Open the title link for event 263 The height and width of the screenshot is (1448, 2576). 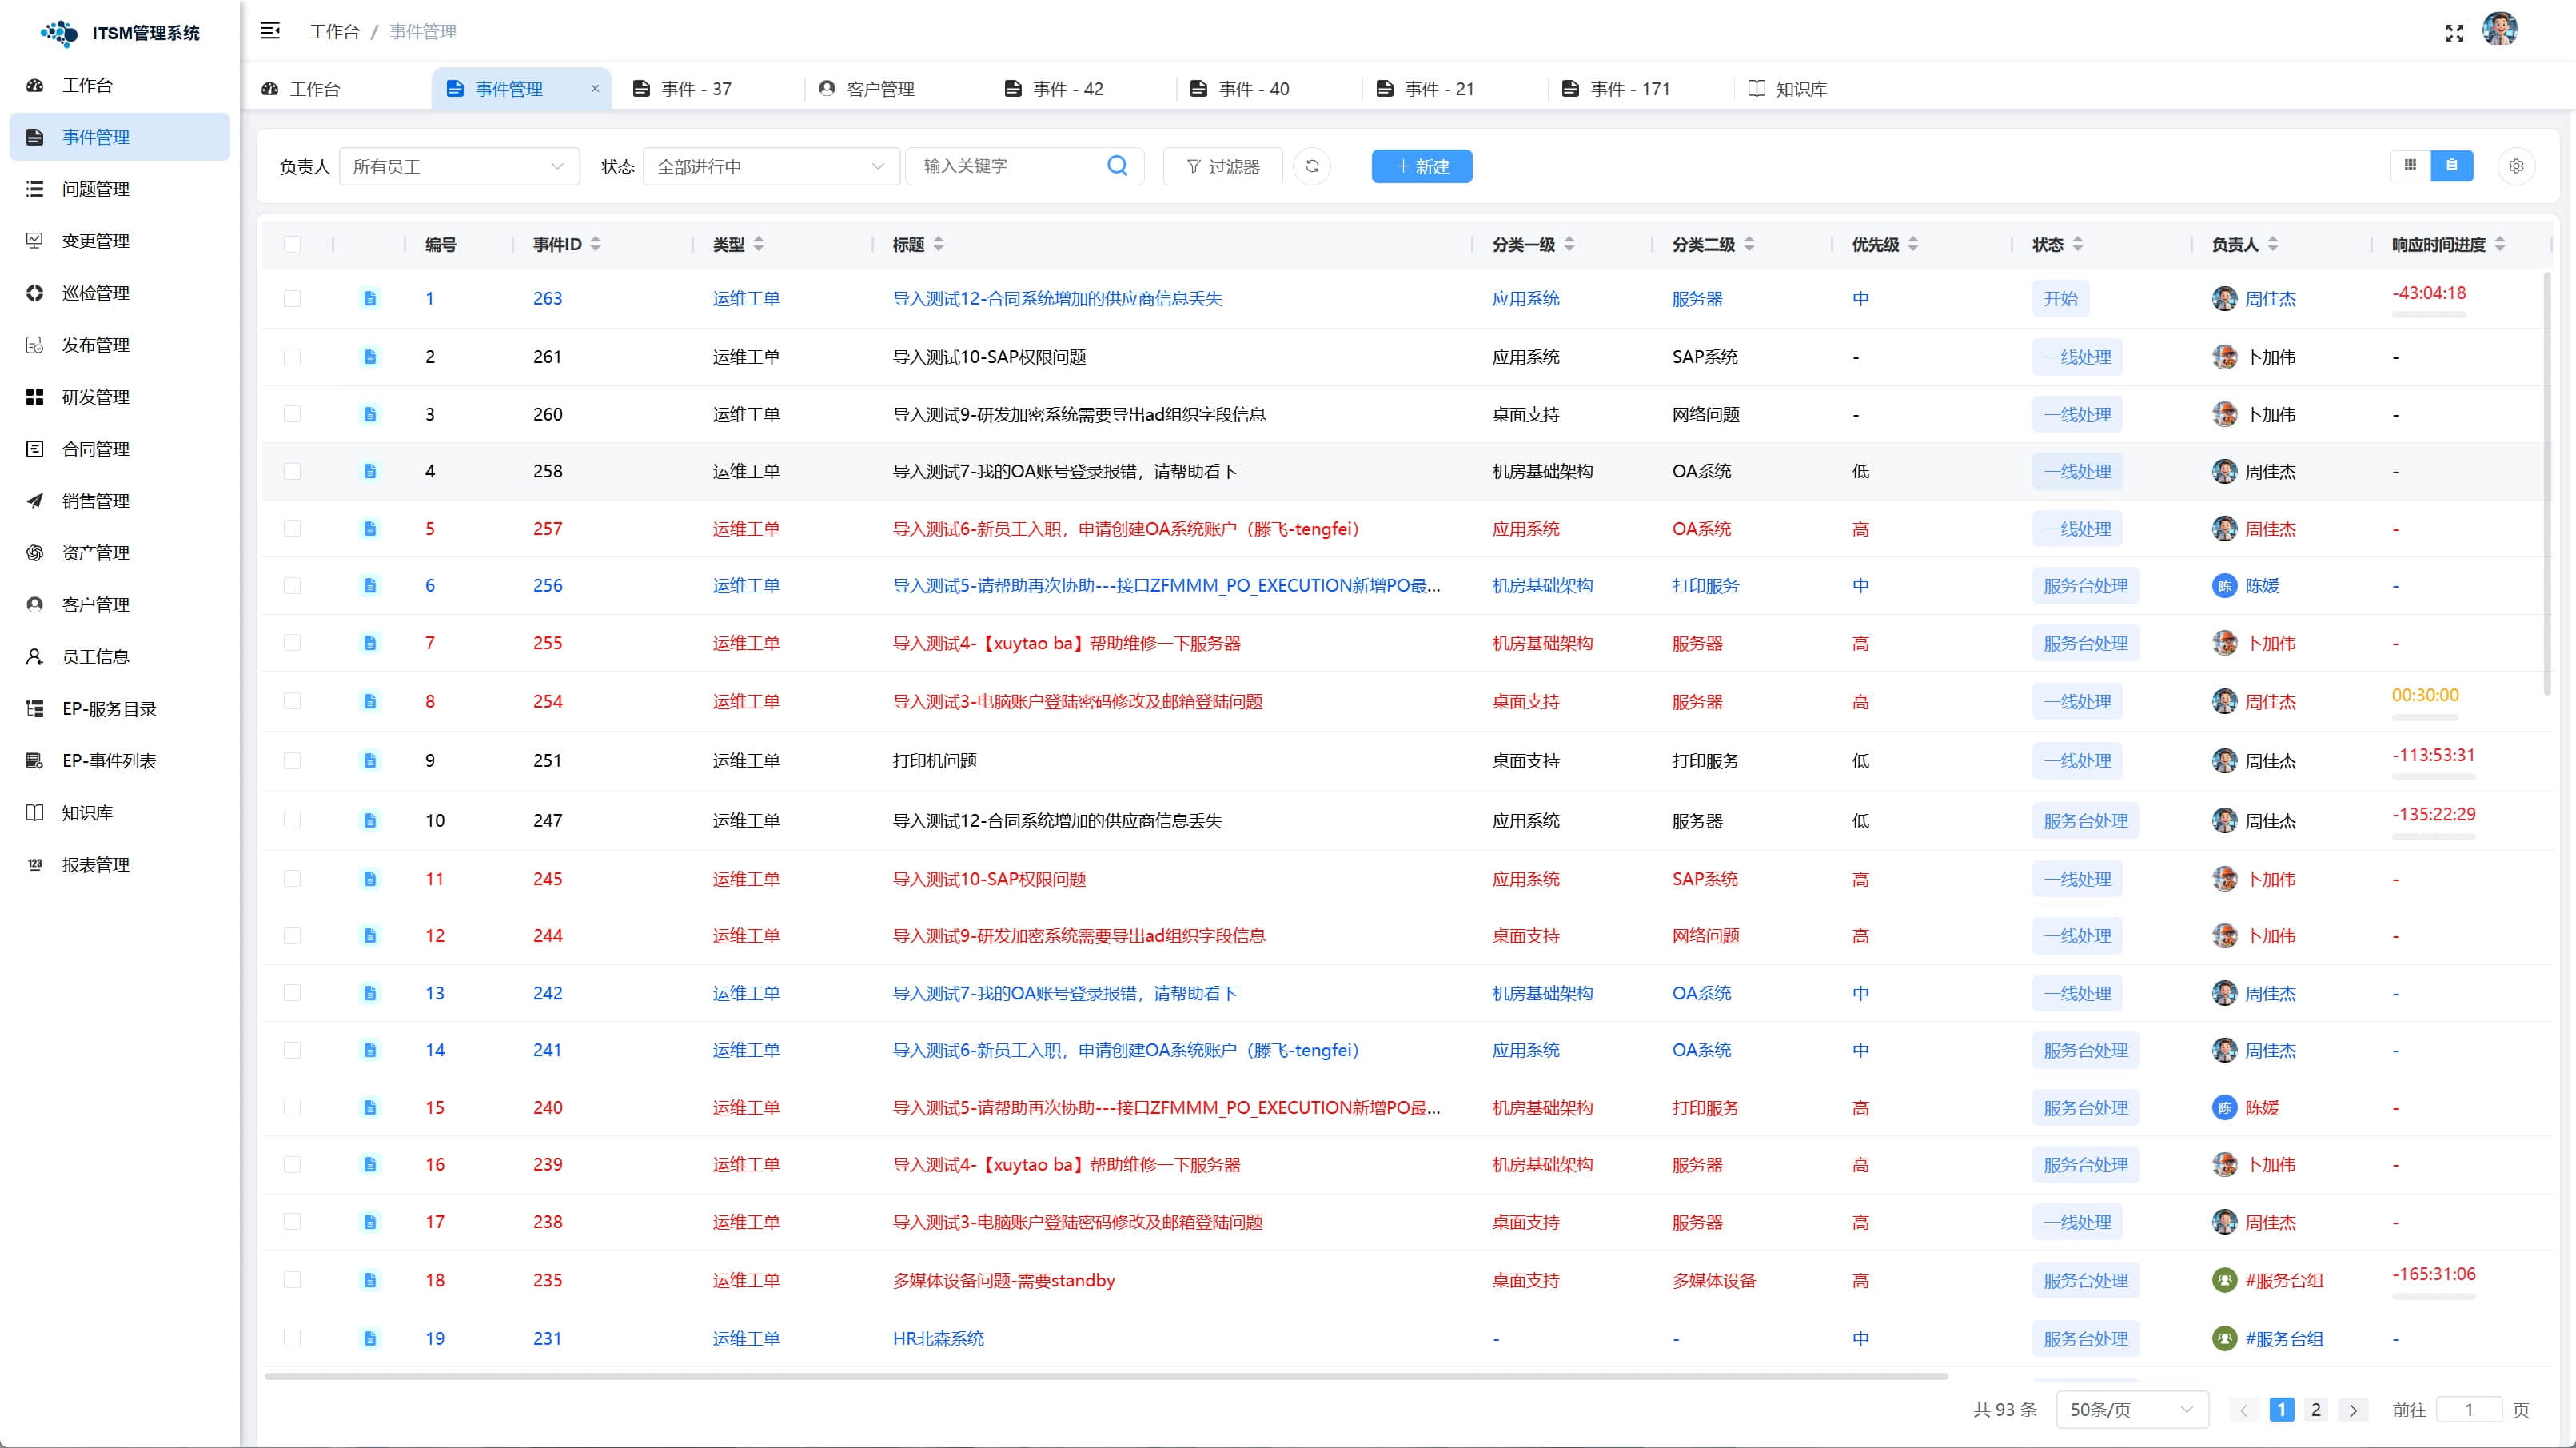1056,298
